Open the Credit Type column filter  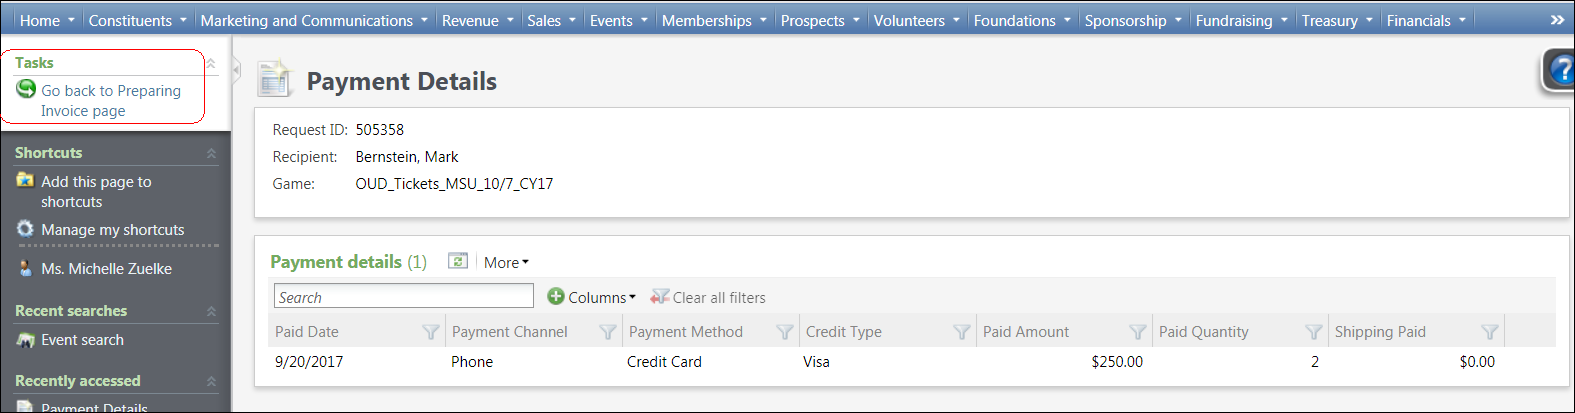(x=962, y=332)
